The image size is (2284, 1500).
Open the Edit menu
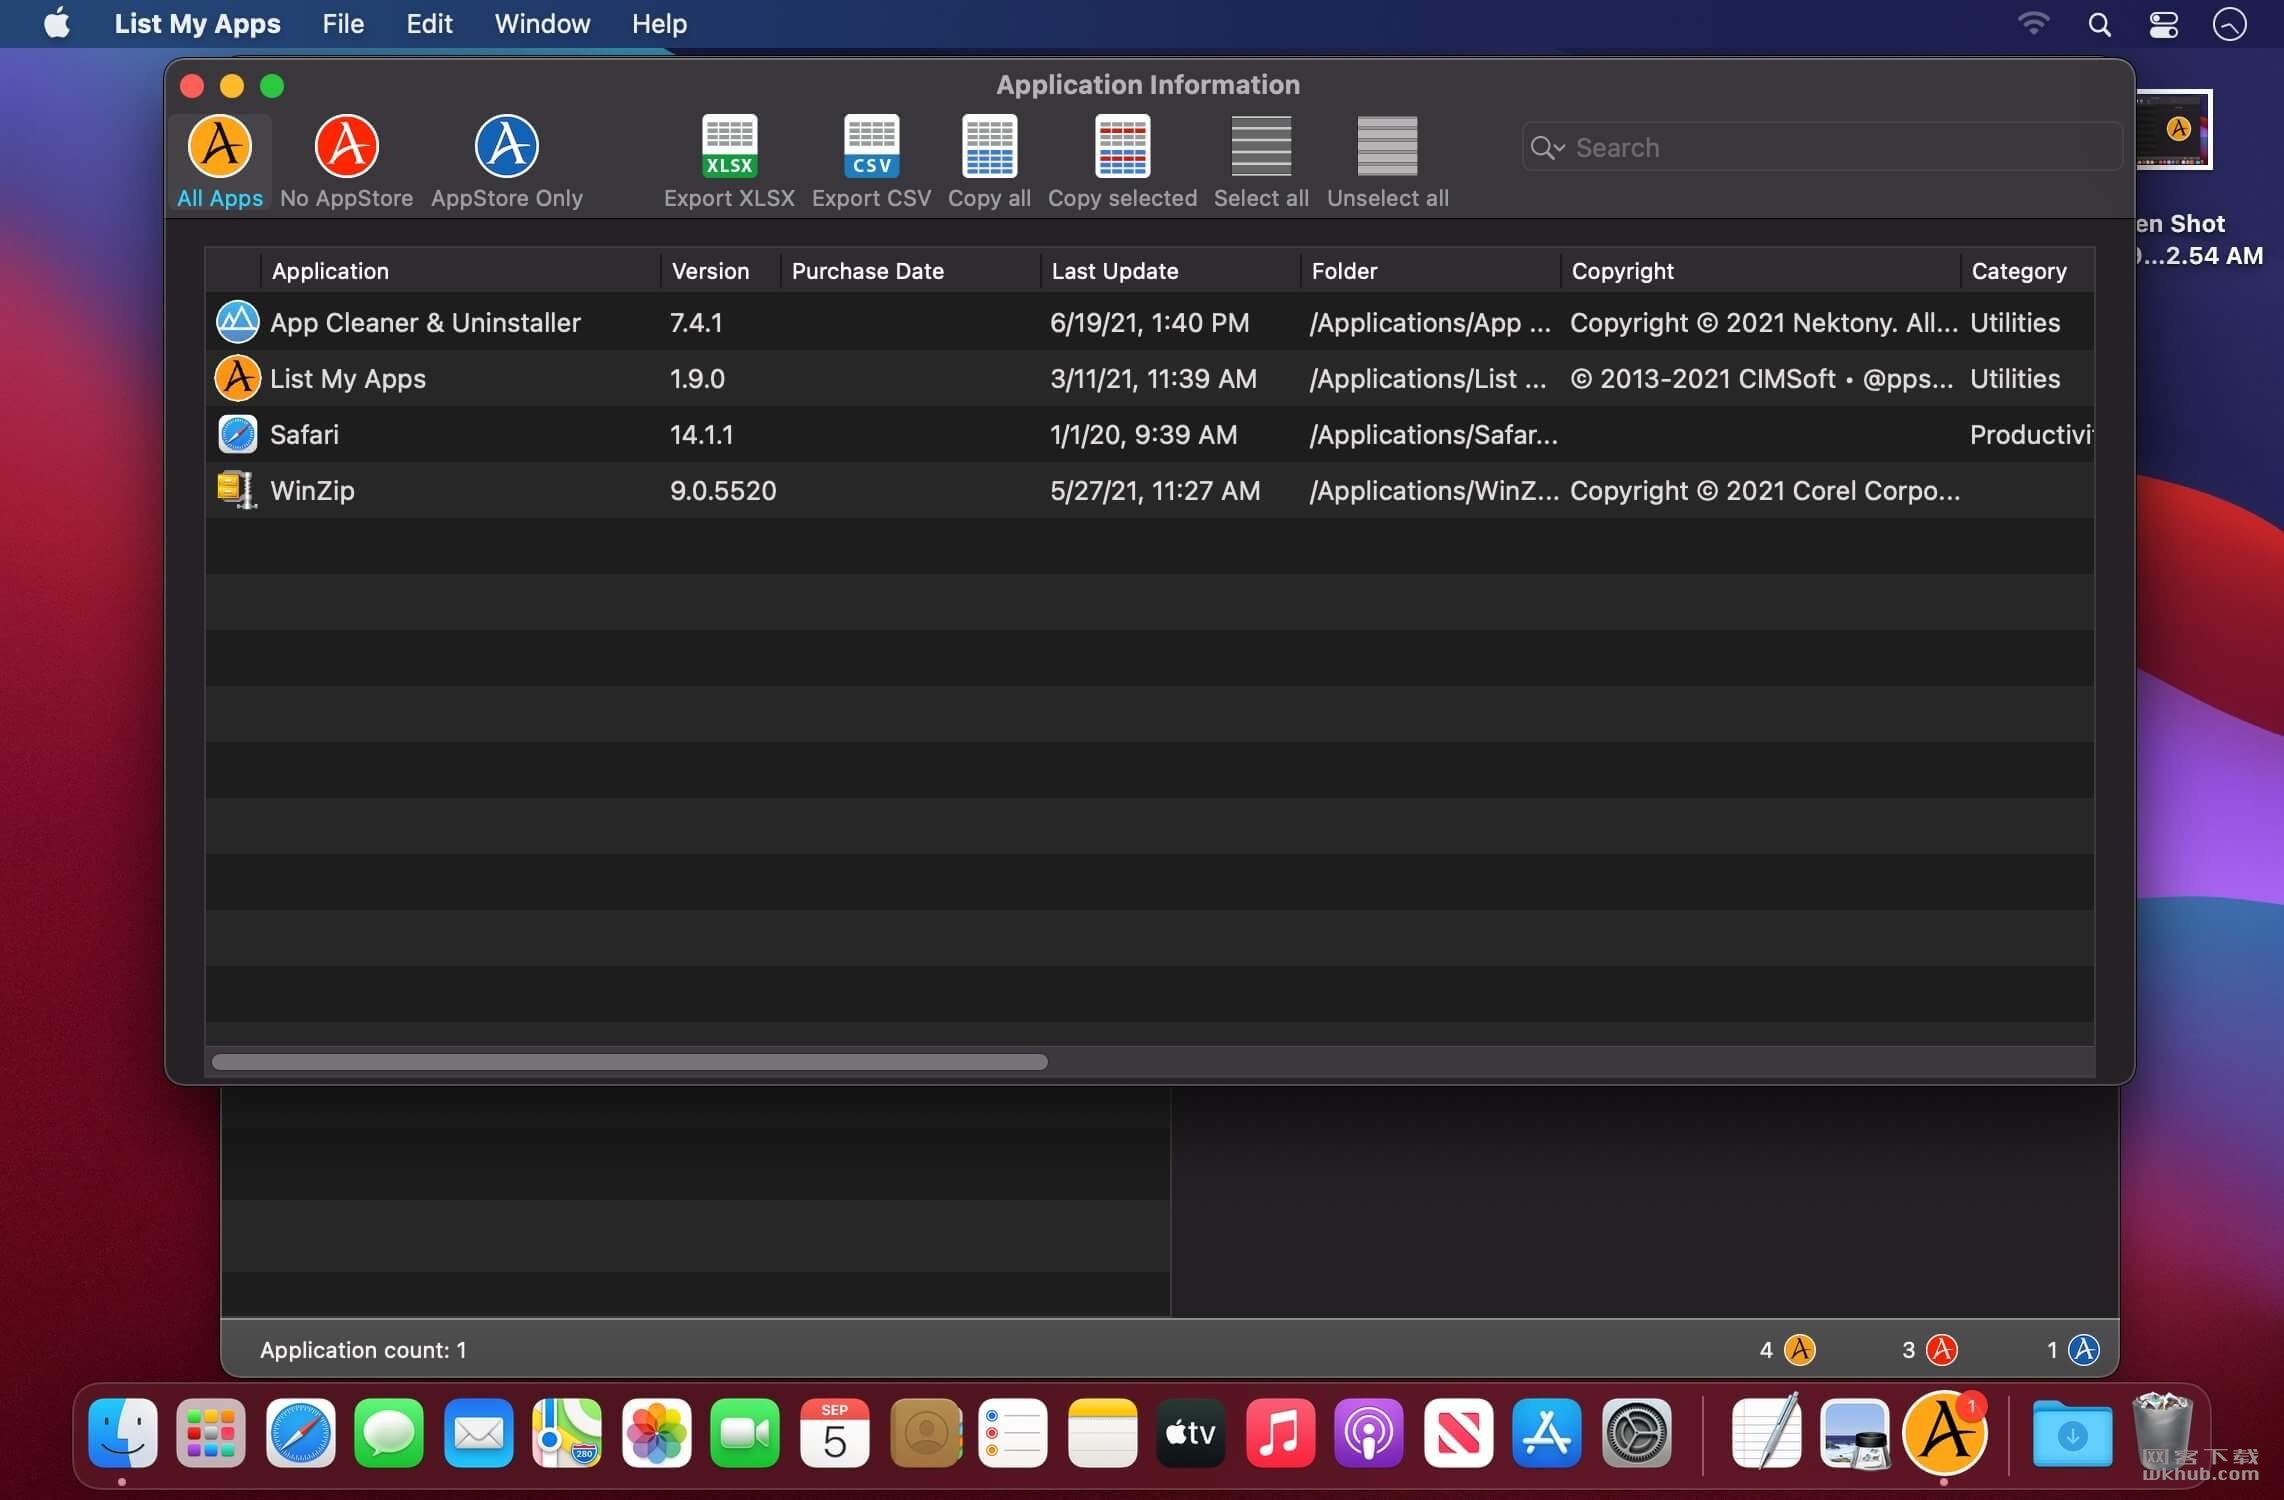[429, 24]
